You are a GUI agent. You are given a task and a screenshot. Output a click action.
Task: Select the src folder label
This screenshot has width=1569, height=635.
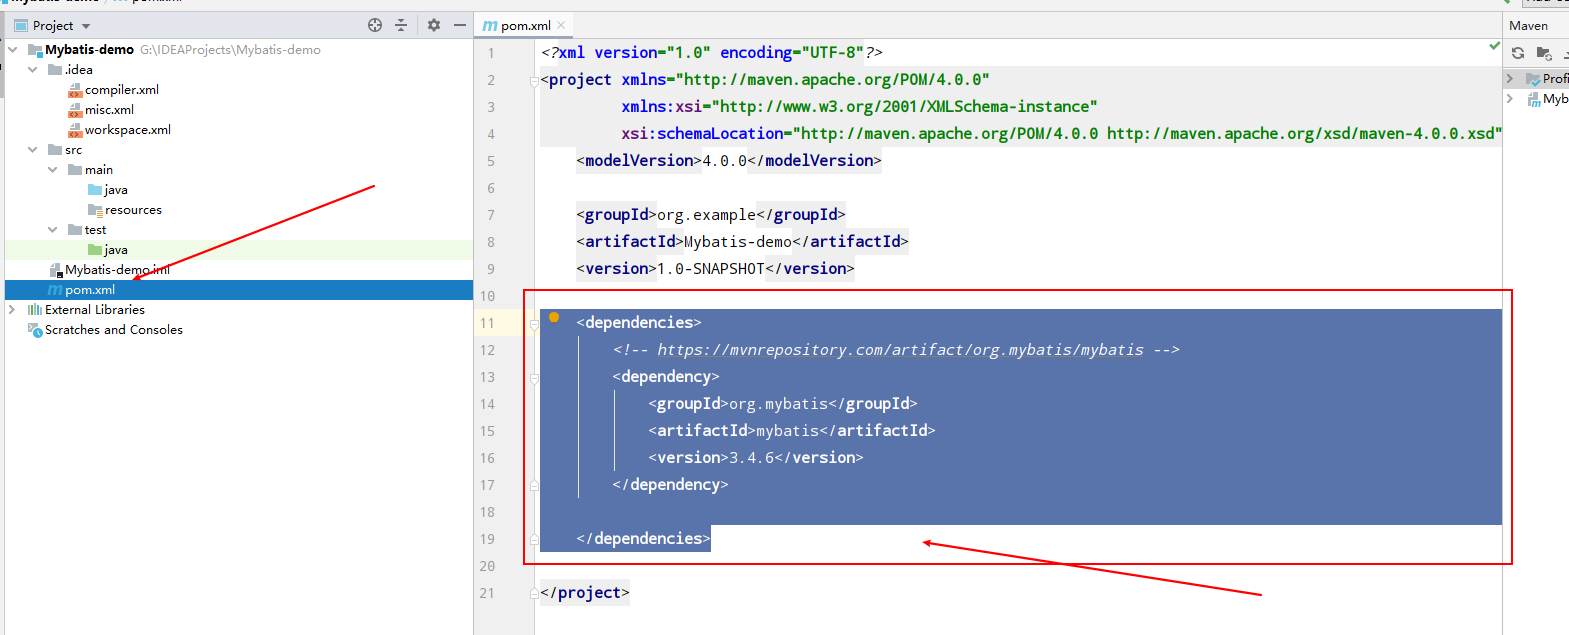click(x=74, y=150)
